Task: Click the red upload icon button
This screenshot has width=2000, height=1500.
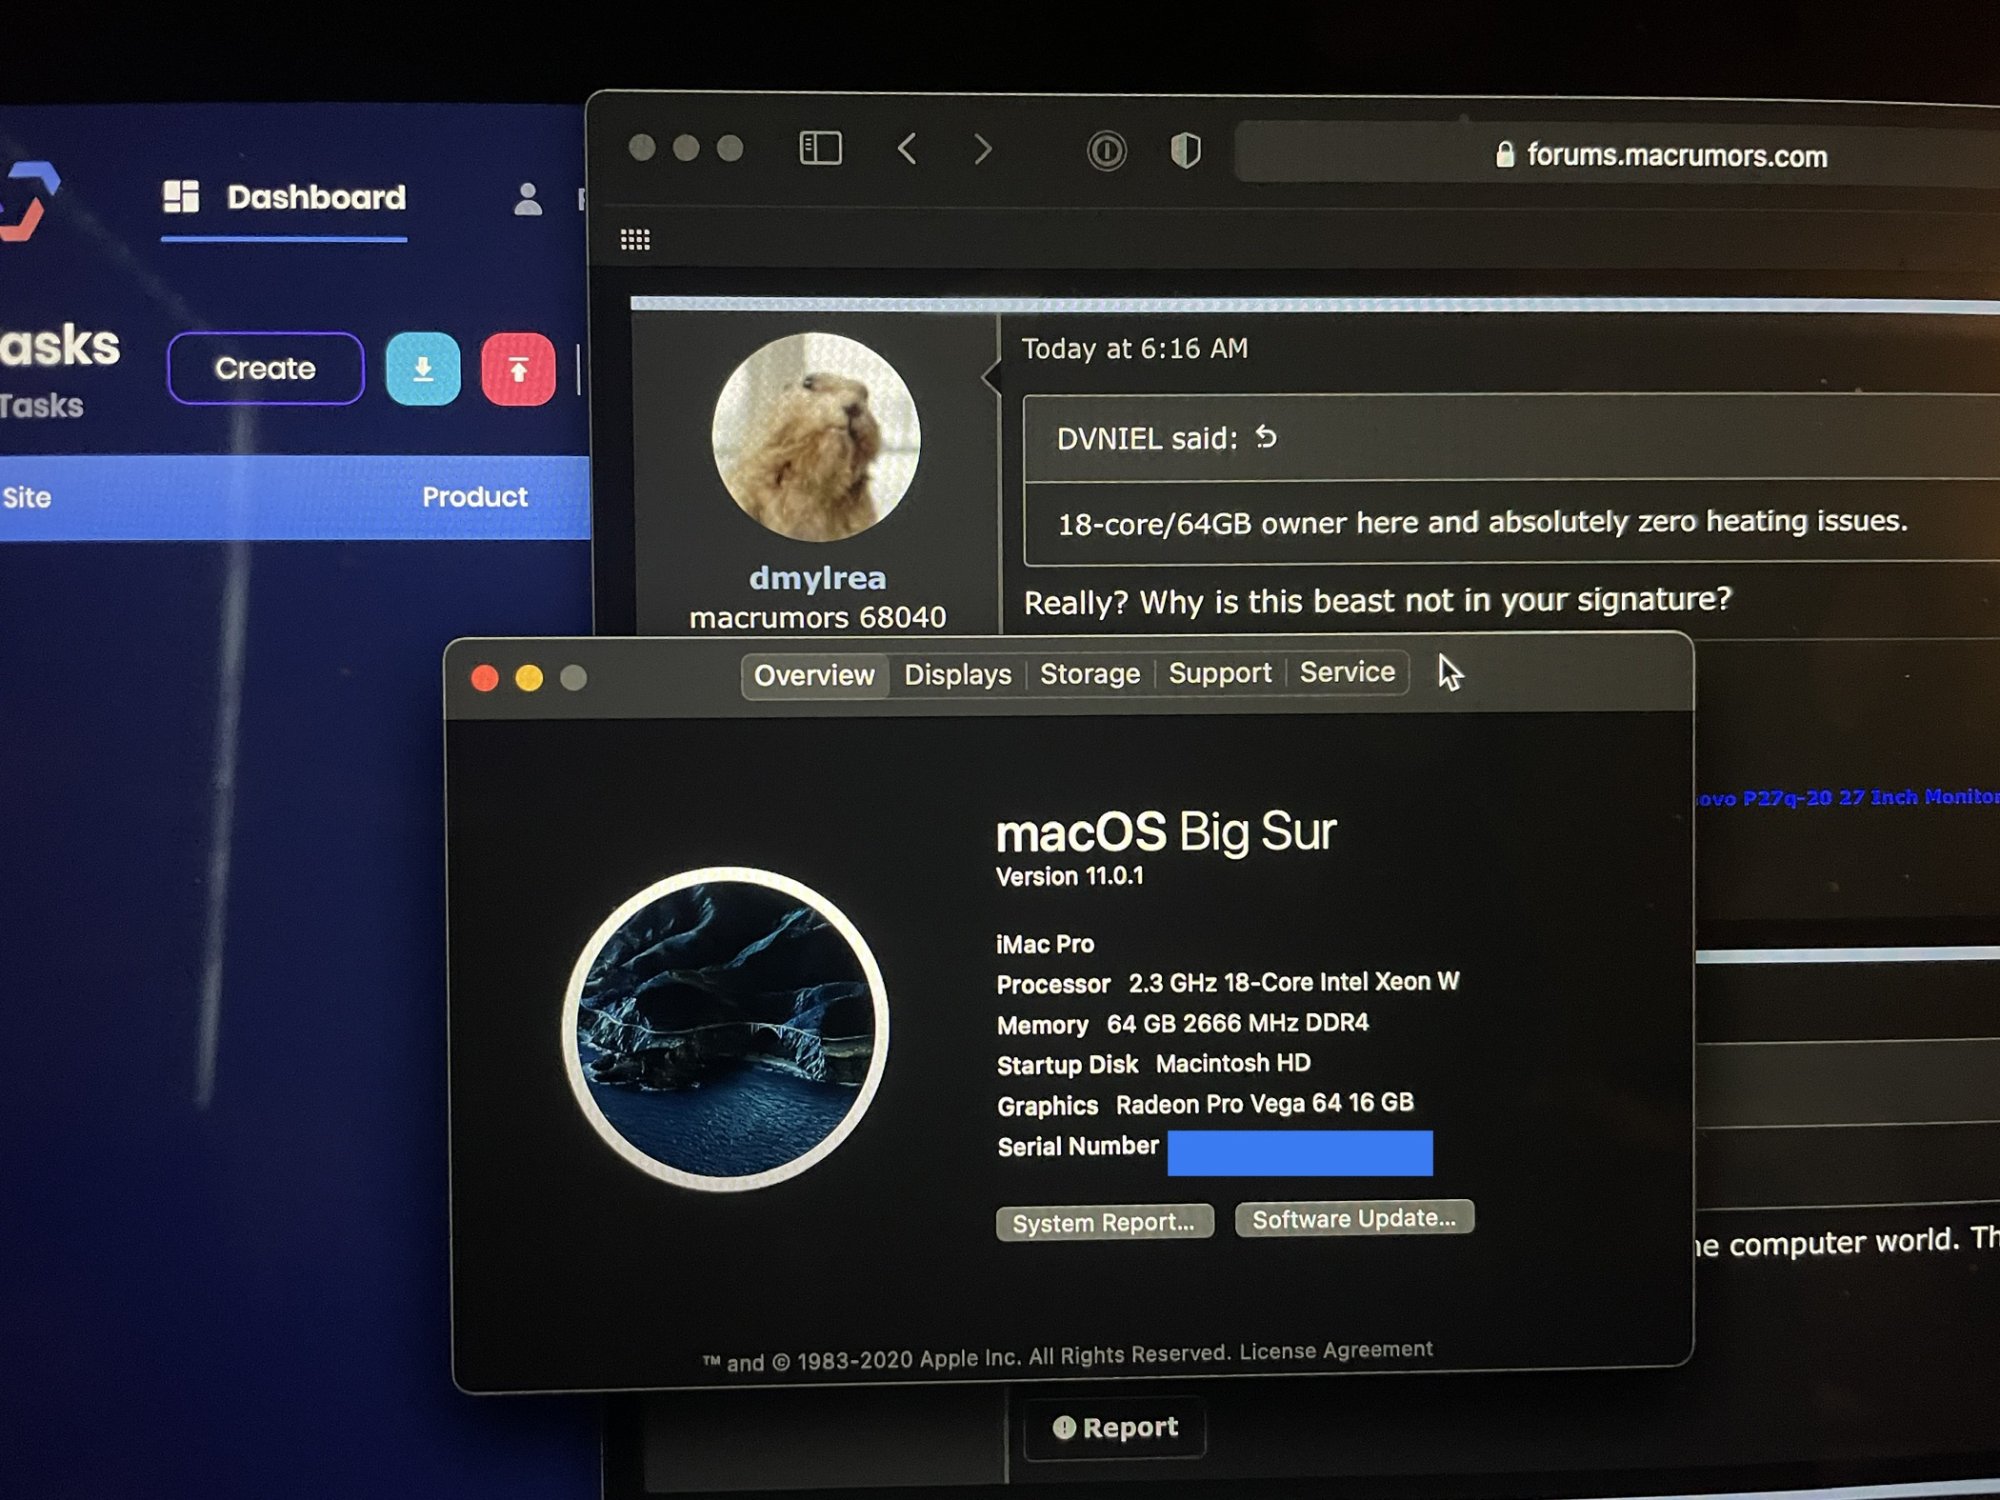Action: click(x=518, y=370)
